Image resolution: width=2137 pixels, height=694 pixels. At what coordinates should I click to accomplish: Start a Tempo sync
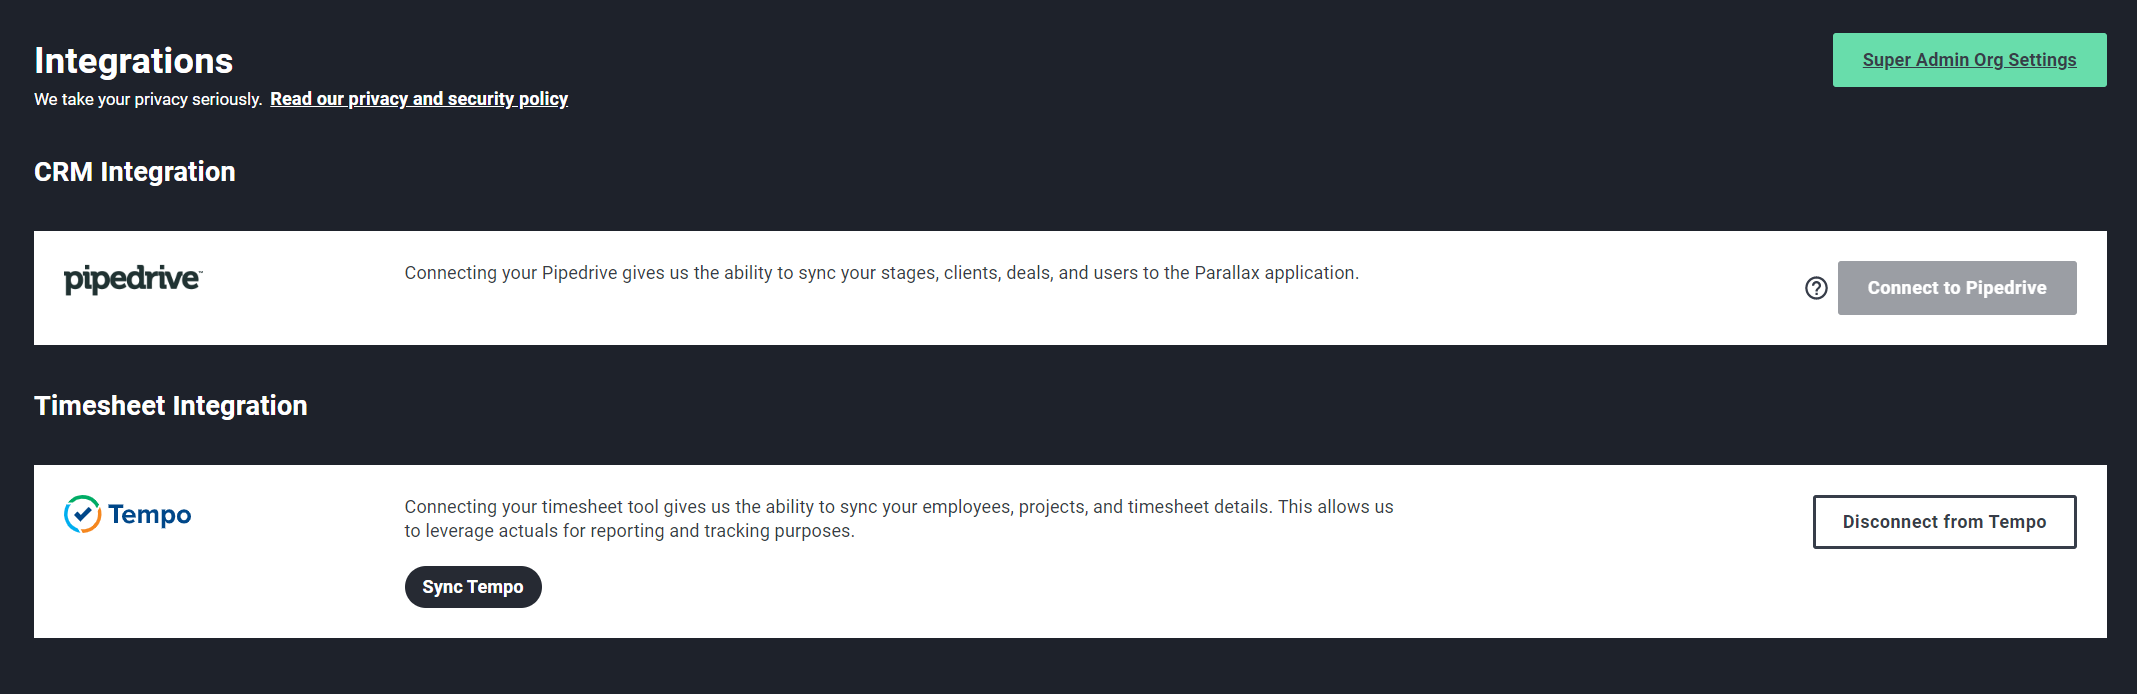coord(472,587)
